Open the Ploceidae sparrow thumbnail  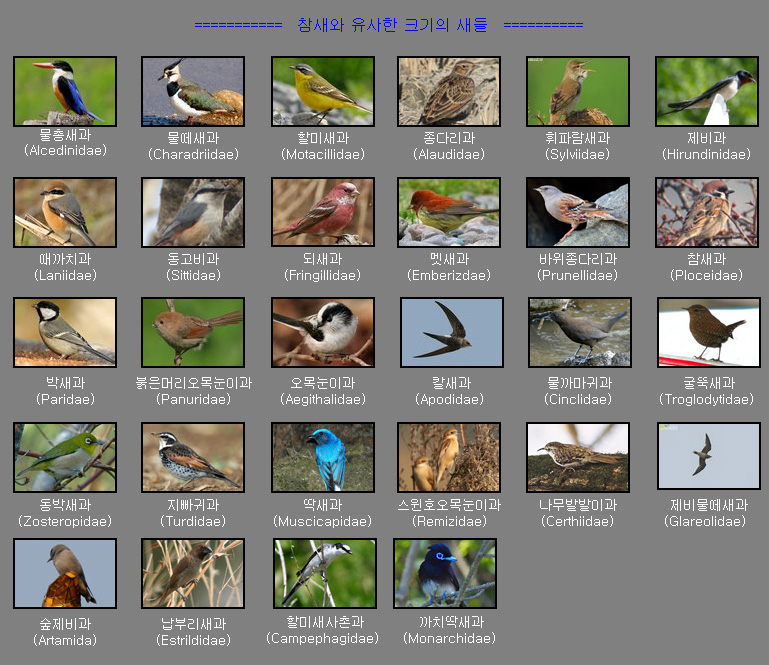tap(707, 212)
